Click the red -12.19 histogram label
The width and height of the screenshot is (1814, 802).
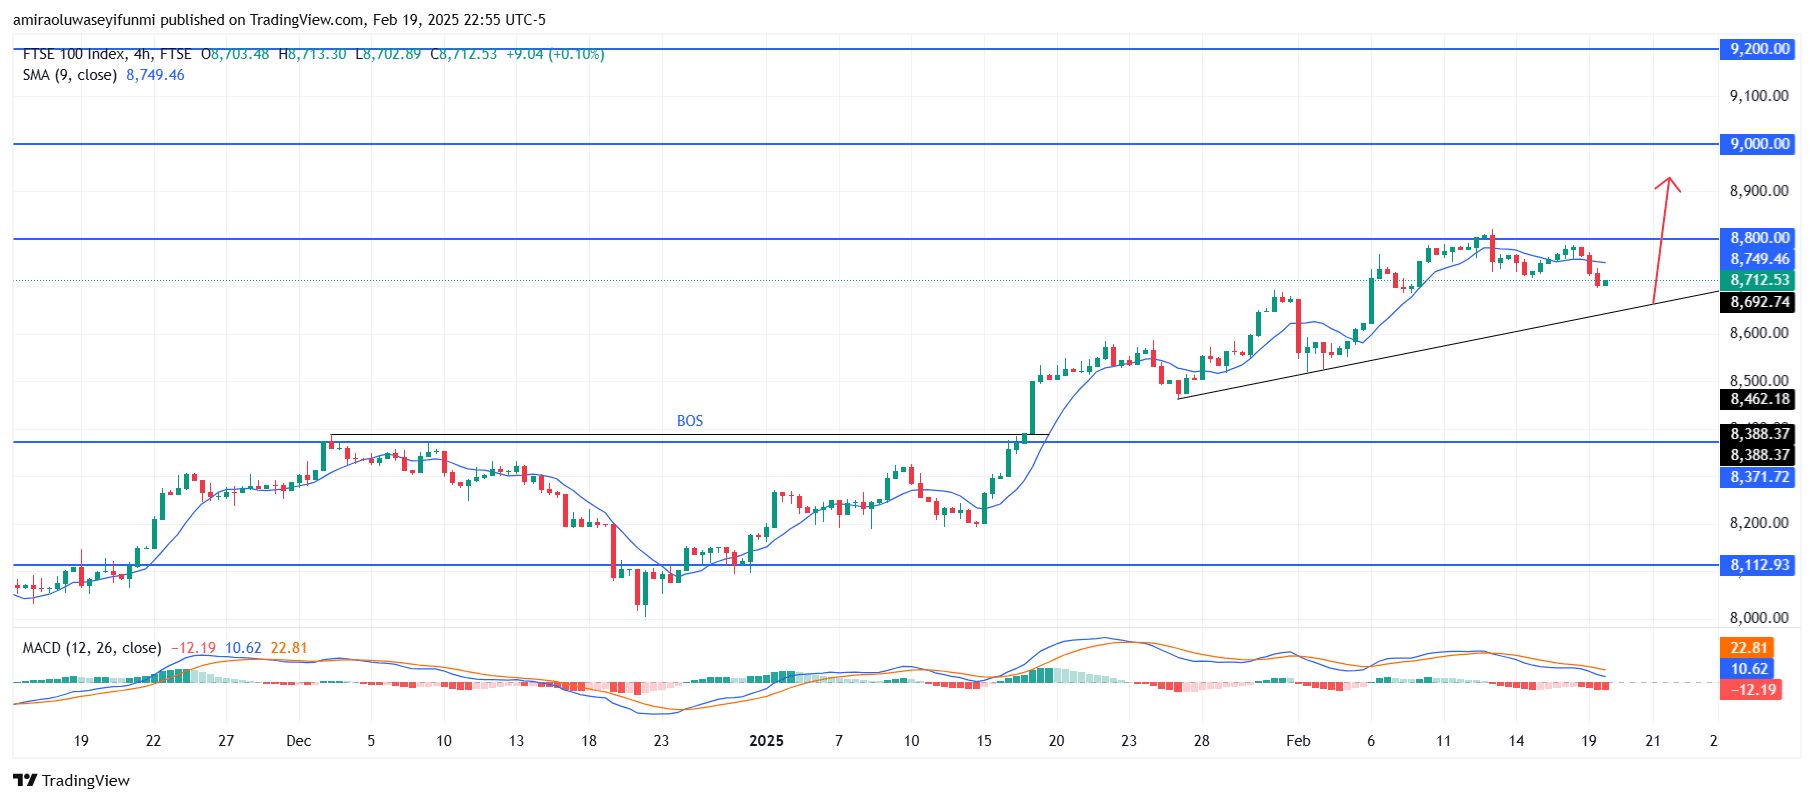(x=1751, y=690)
